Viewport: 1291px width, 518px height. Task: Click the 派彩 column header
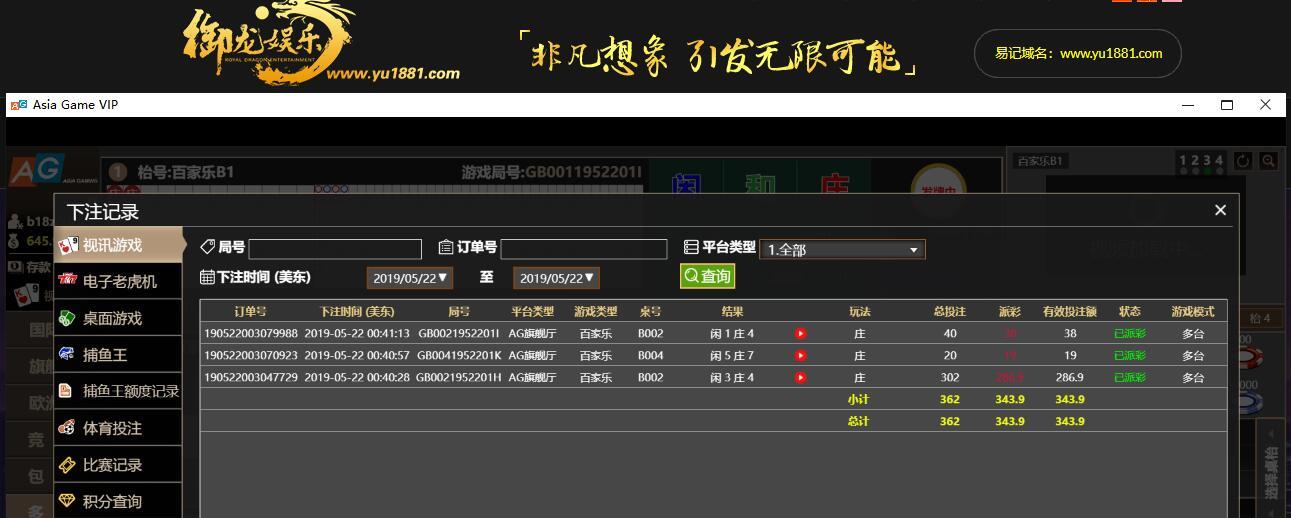[x=1009, y=311]
